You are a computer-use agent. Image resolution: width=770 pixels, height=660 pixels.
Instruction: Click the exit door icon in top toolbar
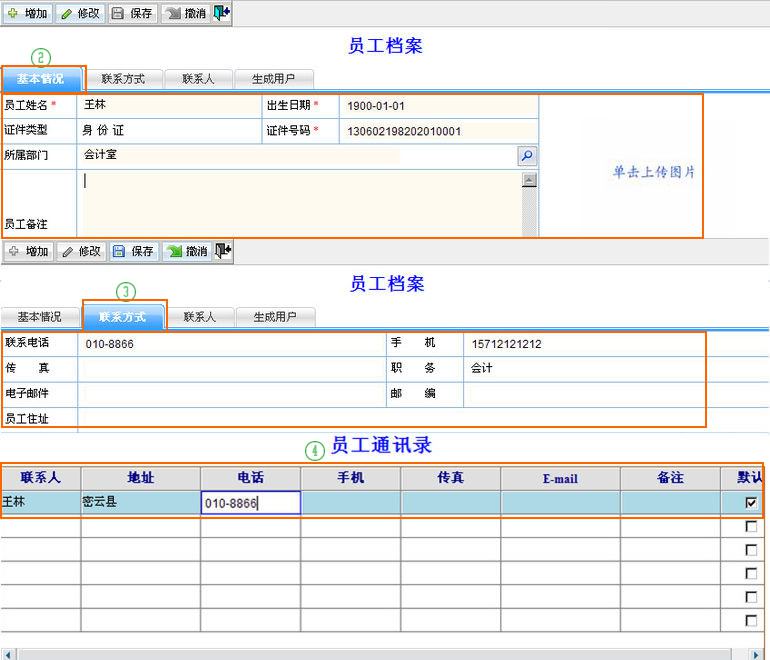tap(222, 13)
